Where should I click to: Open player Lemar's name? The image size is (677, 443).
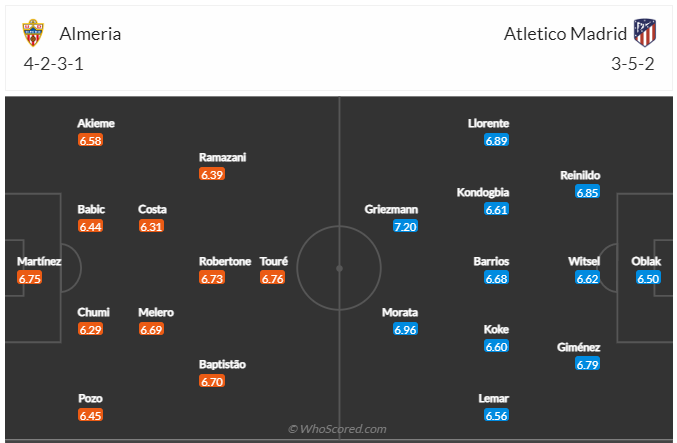coord(494,398)
